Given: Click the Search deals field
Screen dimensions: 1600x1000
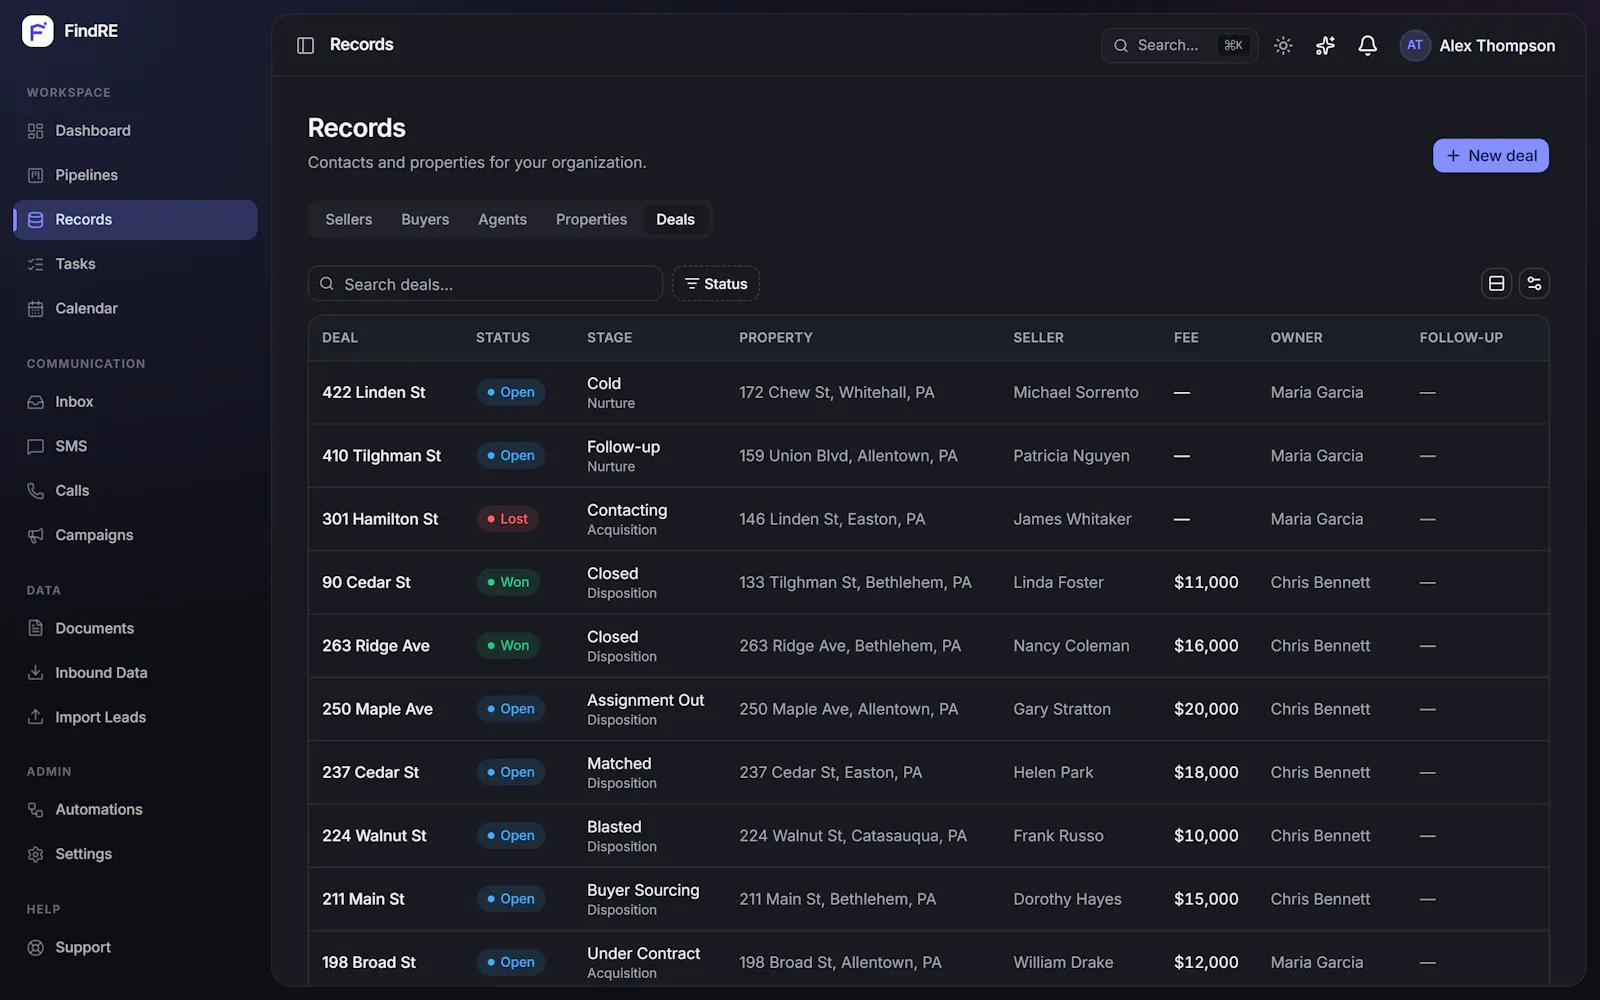Looking at the screenshot, I should (485, 284).
